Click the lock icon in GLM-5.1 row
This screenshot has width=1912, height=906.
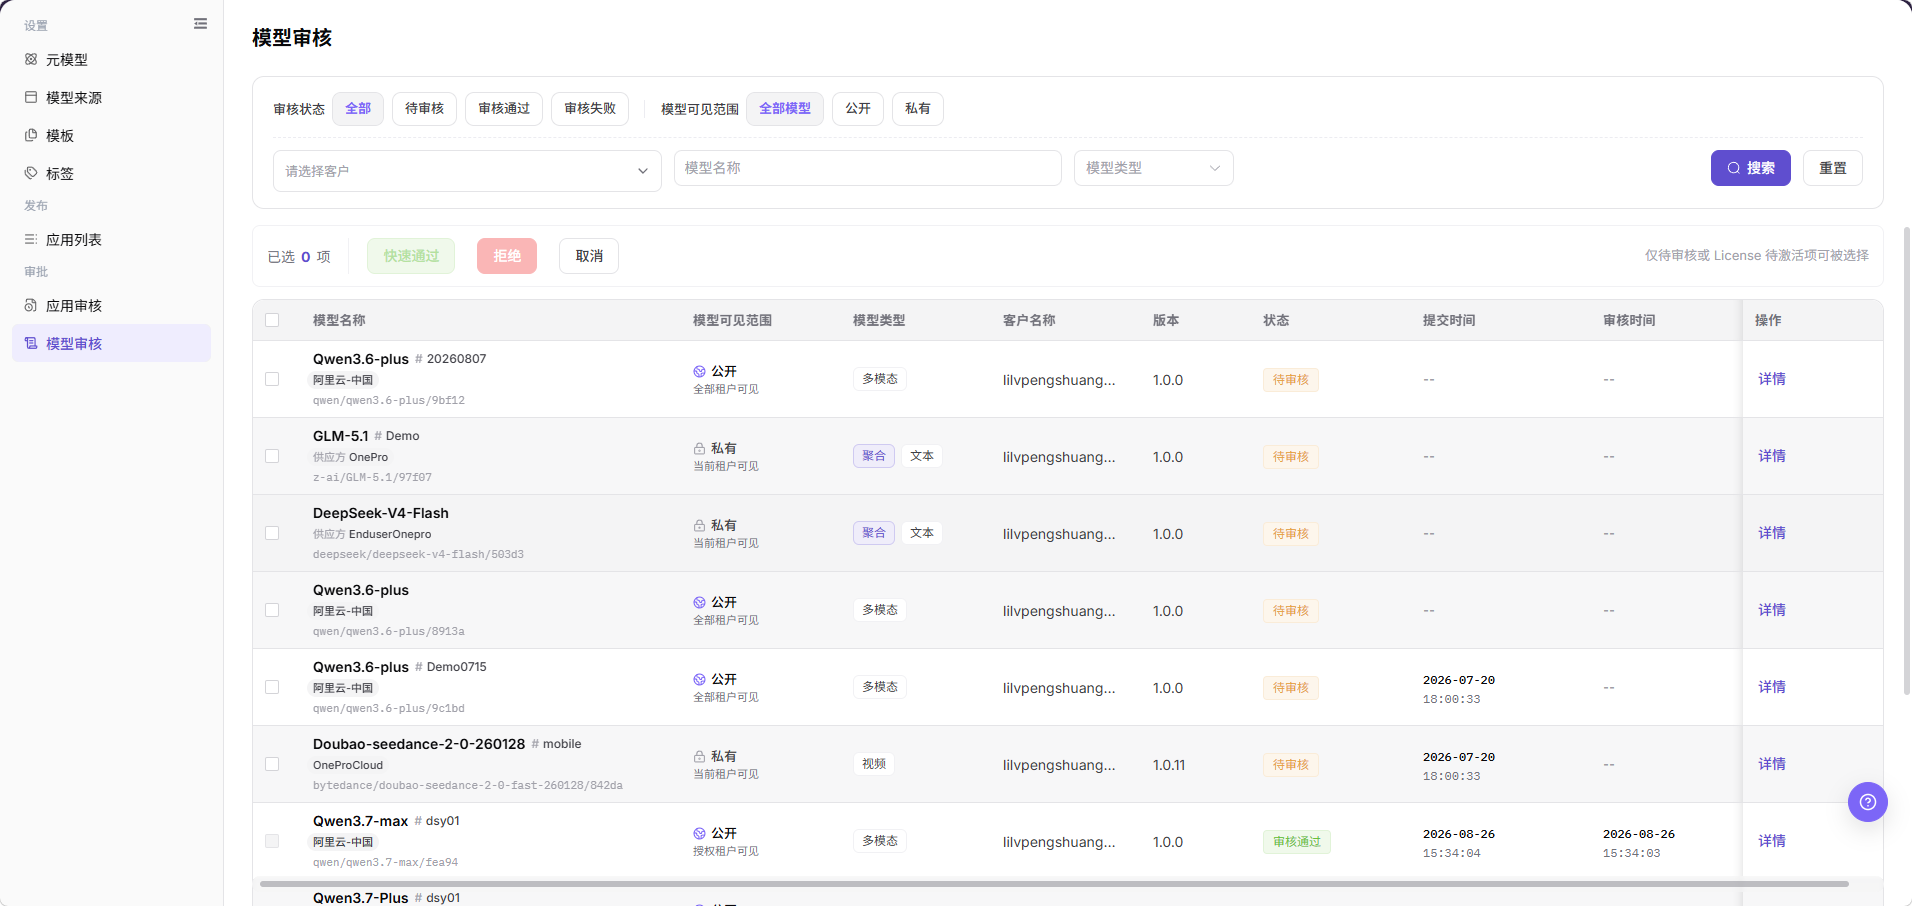pos(700,448)
